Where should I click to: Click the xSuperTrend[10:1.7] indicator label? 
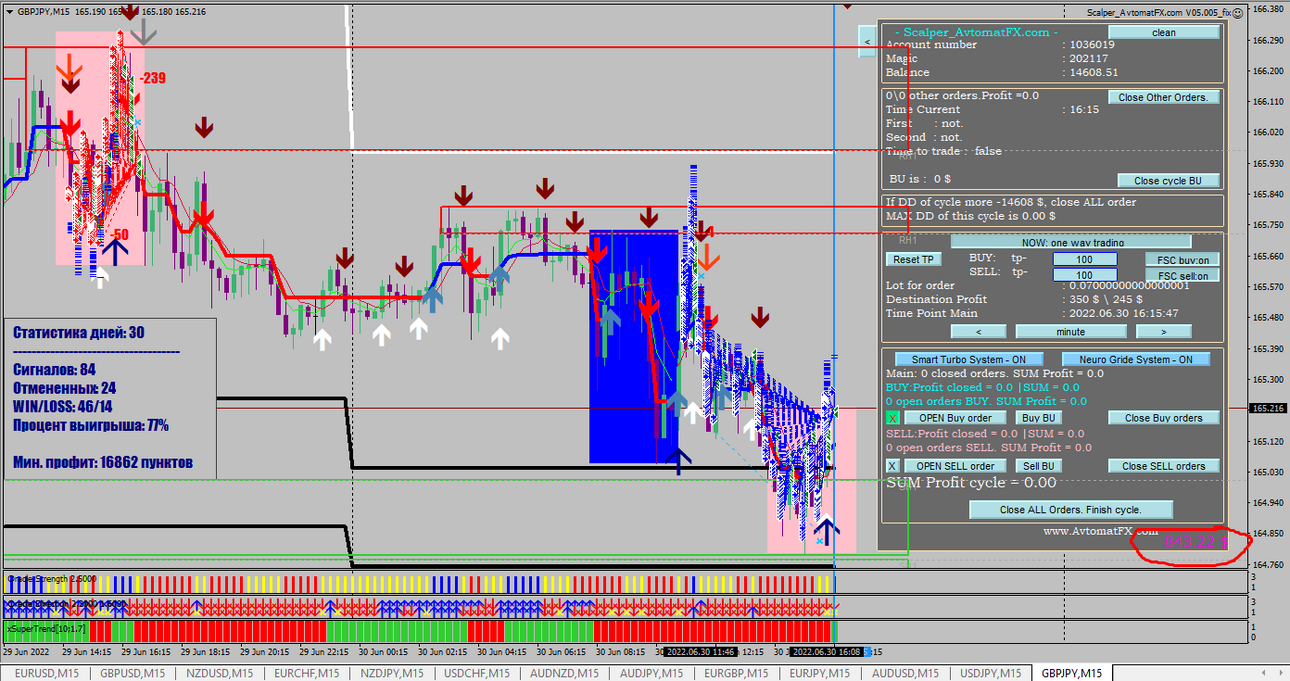(46, 629)
